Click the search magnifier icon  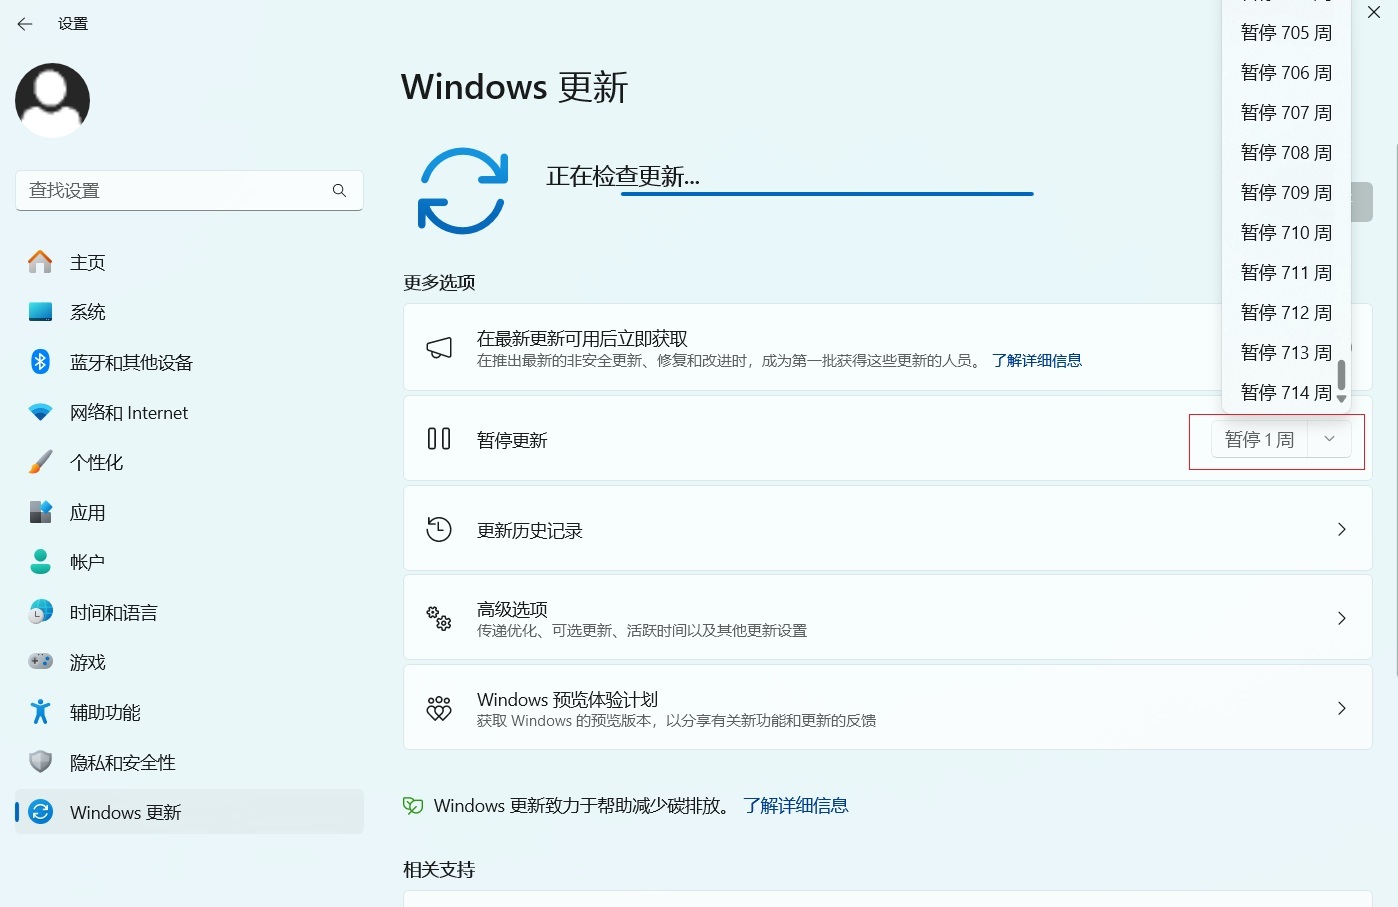click(339, 190)
